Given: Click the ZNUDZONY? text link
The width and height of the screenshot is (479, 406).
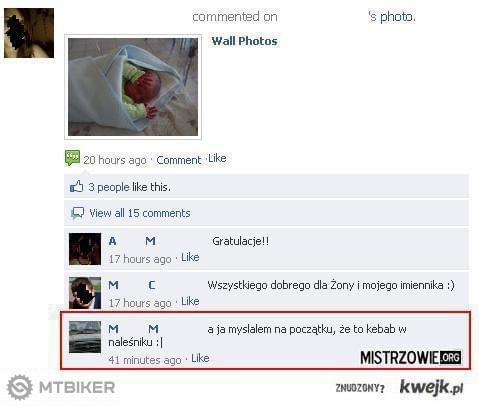Looking at the screenshot, I should point(360,388).
